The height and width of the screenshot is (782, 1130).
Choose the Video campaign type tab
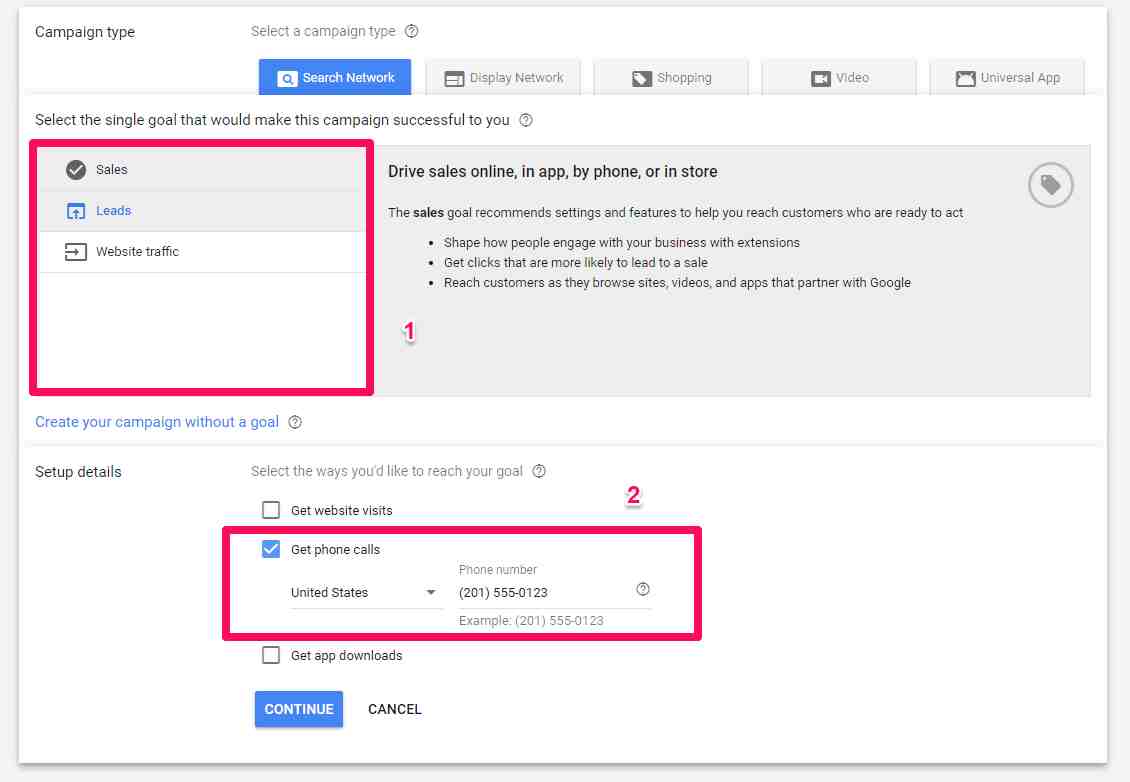pyautogui.click(x=839, y=78)
